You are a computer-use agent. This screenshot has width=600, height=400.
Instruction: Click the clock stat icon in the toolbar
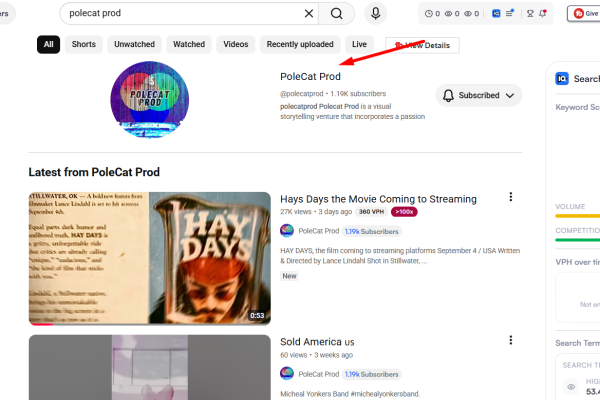click(x=429, y=14)
